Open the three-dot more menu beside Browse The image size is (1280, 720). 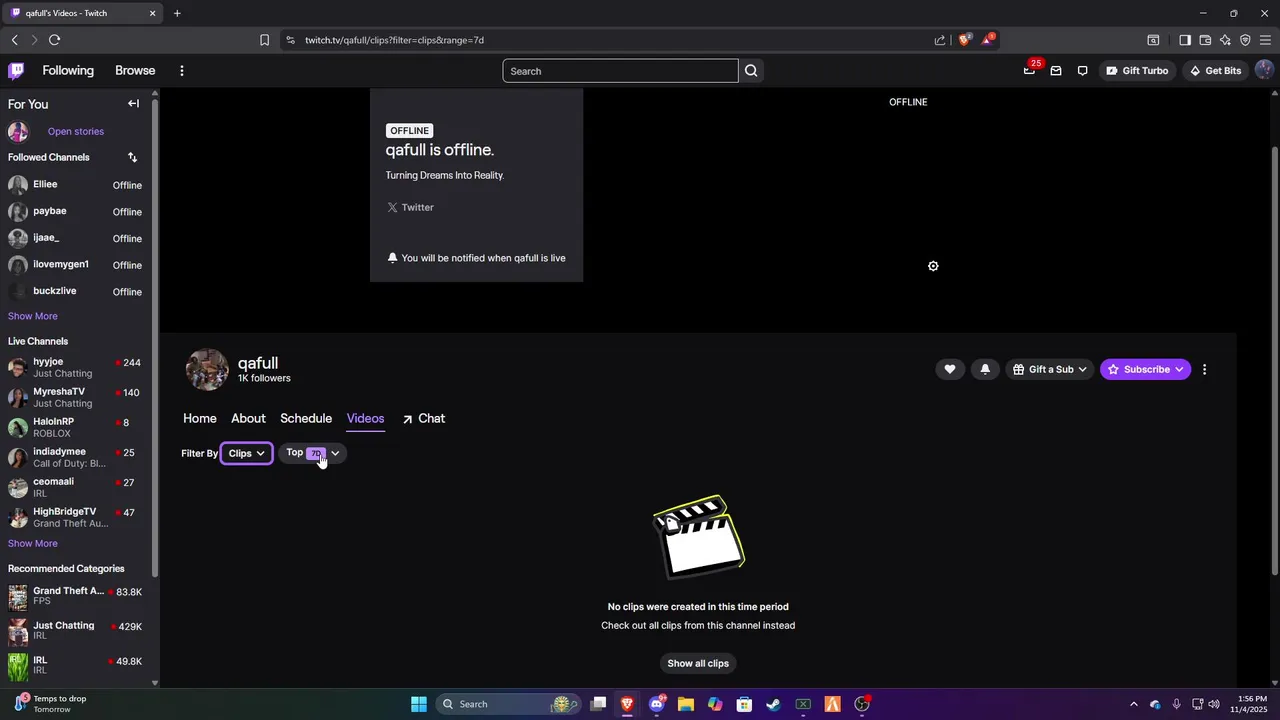[x=181, y=71]
